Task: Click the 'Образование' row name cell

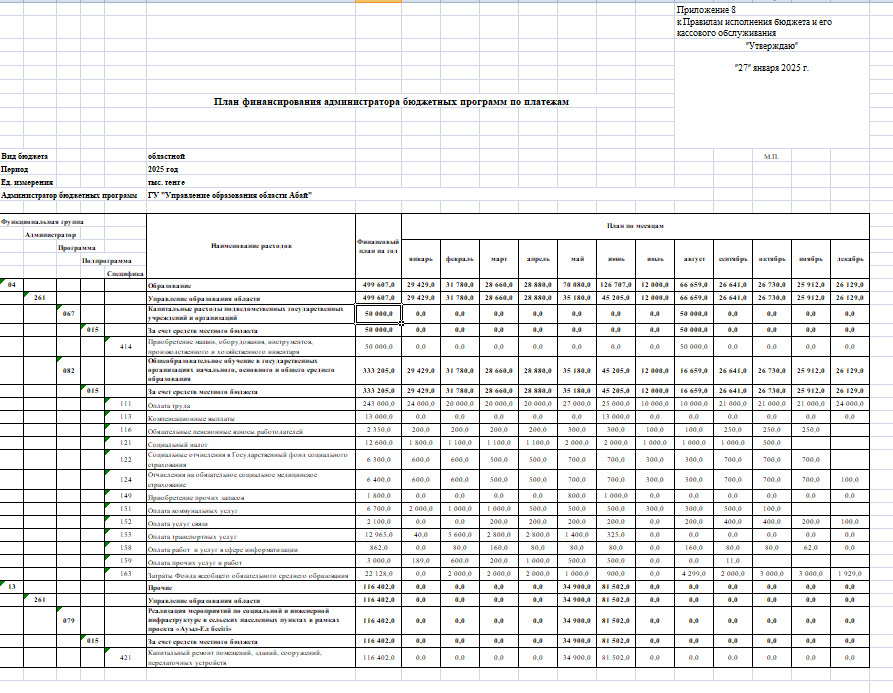Action: 171,285
